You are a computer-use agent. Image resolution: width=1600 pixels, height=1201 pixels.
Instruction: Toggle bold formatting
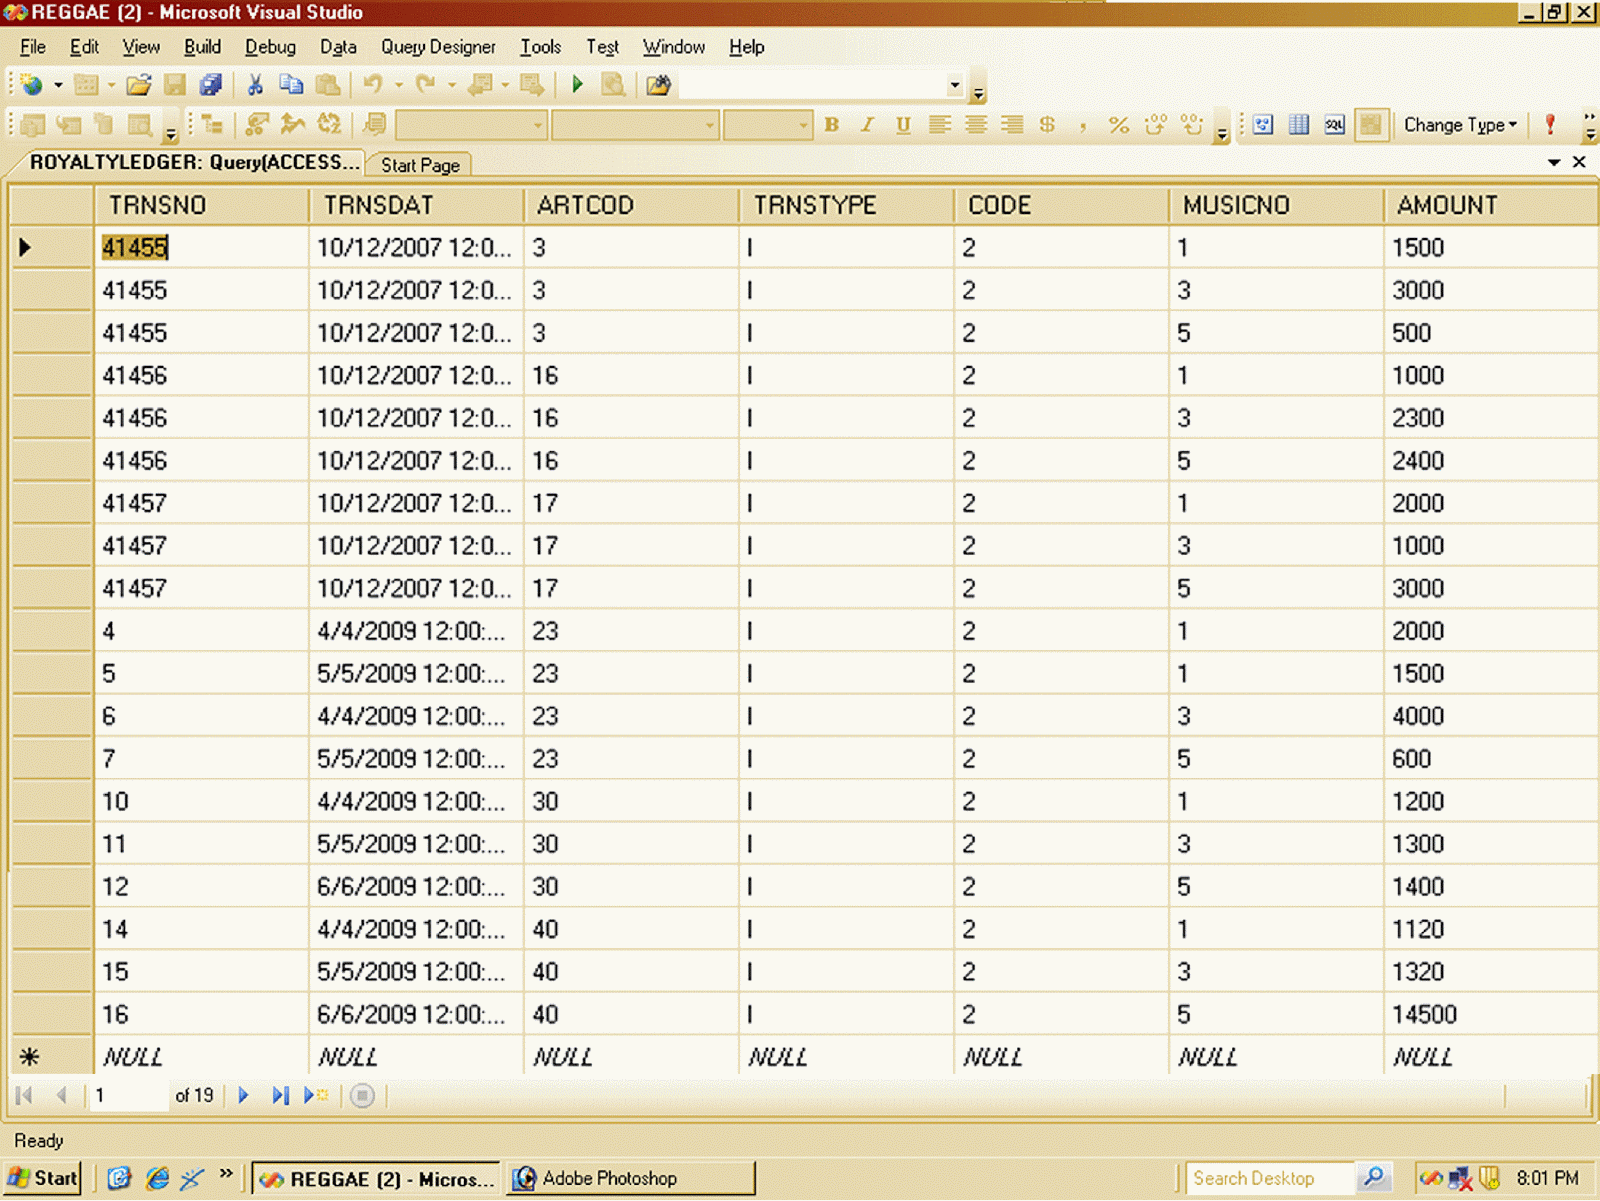coord(831,125)
